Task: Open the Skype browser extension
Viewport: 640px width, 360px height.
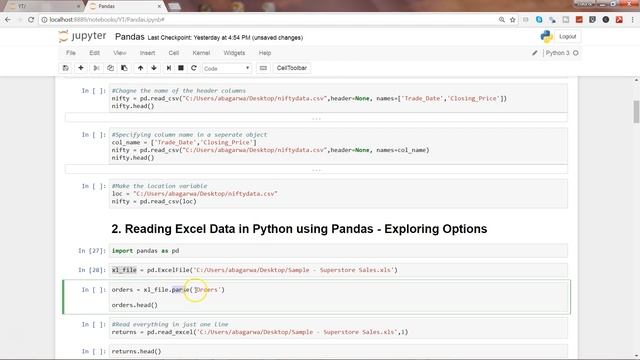Action: coord(539,20)
